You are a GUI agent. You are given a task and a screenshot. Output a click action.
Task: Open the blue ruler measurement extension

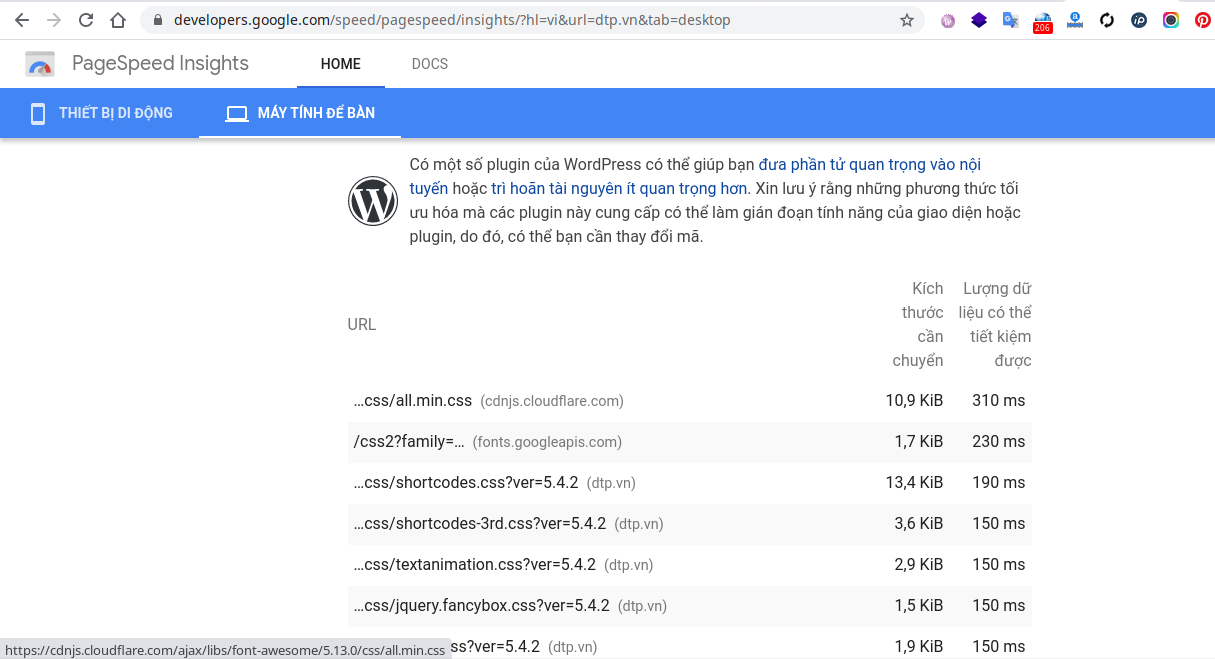(1075, 20)
